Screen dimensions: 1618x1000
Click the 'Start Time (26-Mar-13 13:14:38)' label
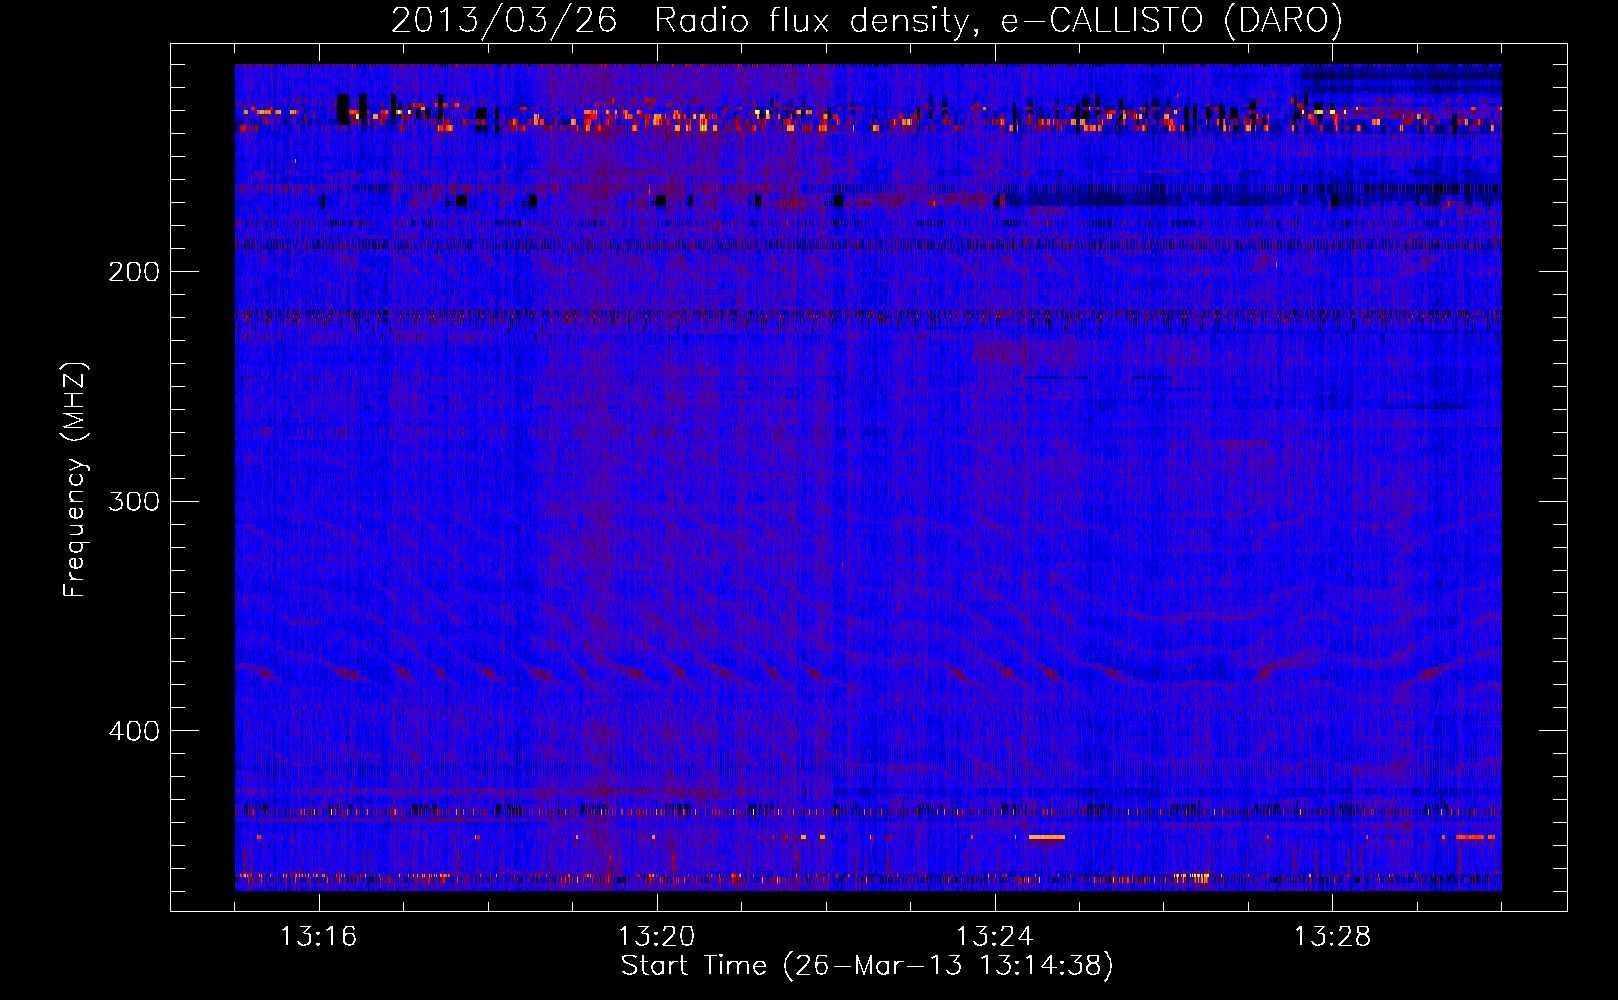point(867,966)
